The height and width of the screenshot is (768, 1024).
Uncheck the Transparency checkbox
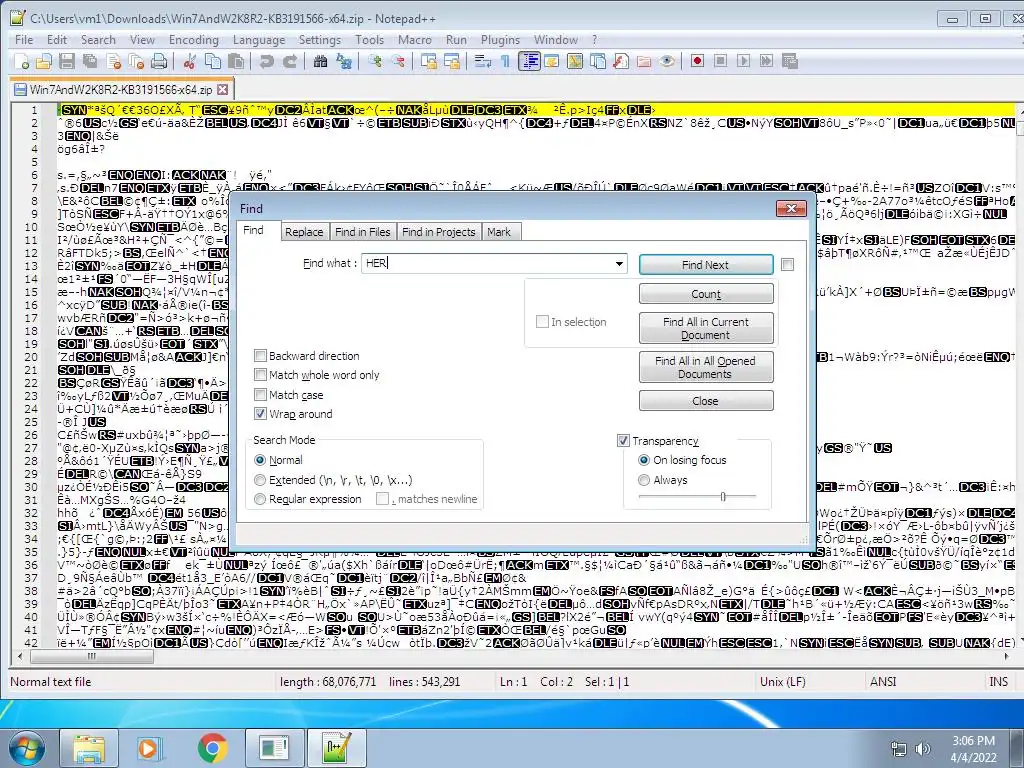tap(623, 441)
